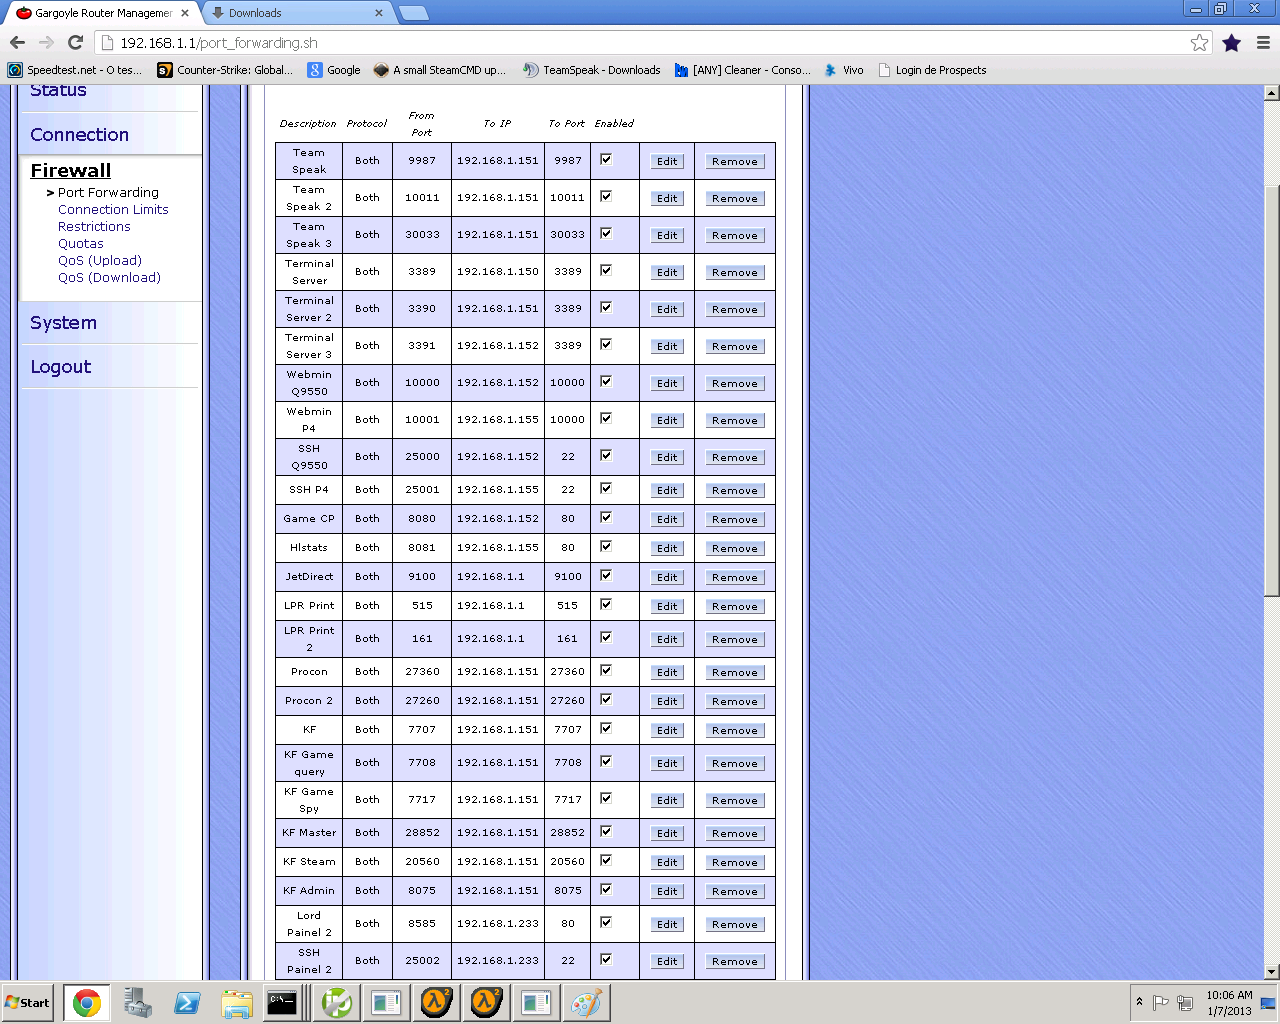The width and height of the screenshot is (1280, 1024).
Task: Uncheck Enabled for Team Speak port 9987
Action: click(606, 159)
